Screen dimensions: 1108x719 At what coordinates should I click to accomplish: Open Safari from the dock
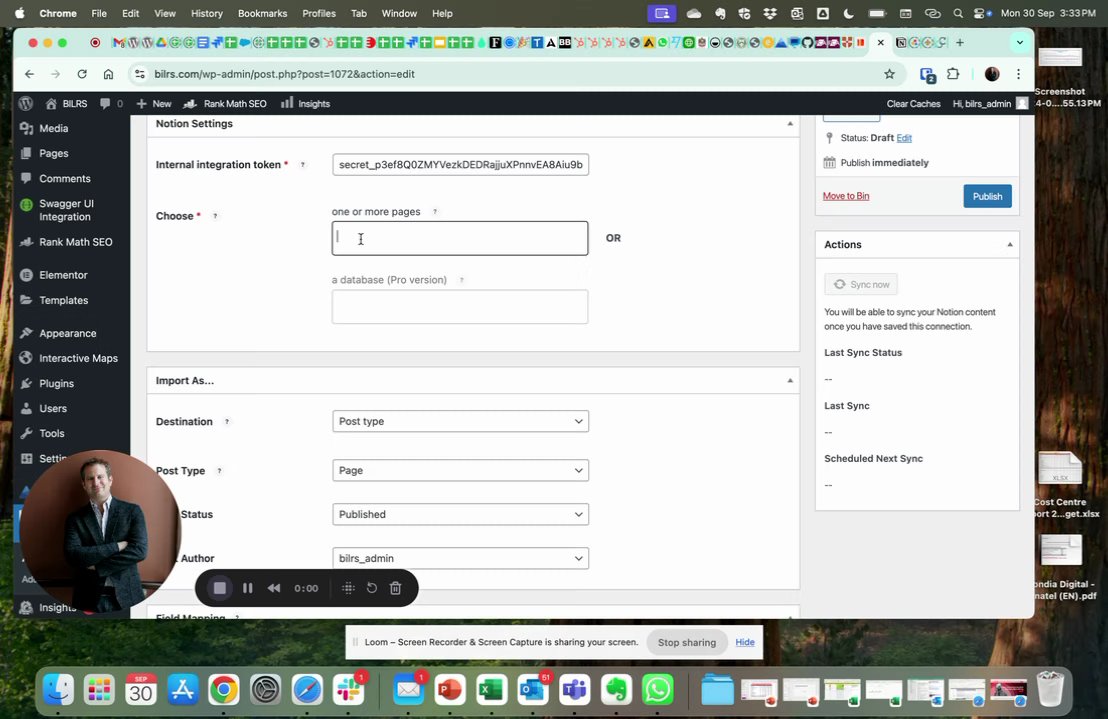pos(307,690)
